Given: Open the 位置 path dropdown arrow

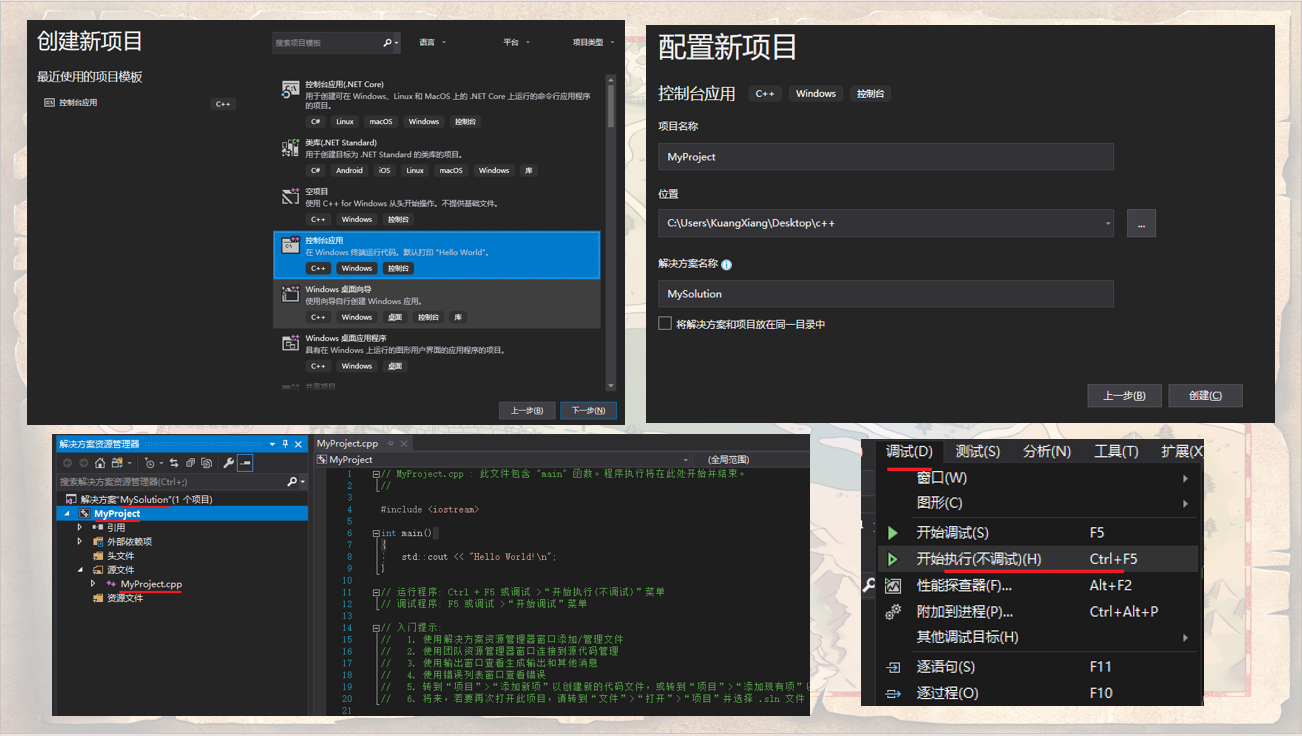Looking at the screenshot, I should pyautogui.click(x=1107, y=223).
